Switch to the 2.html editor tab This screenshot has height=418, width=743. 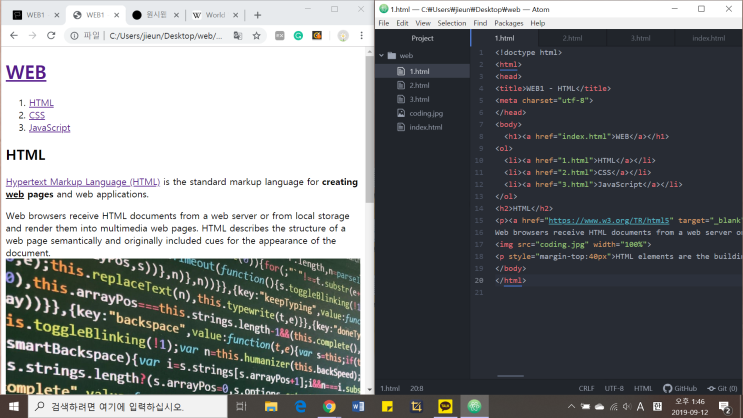(572, 38)
